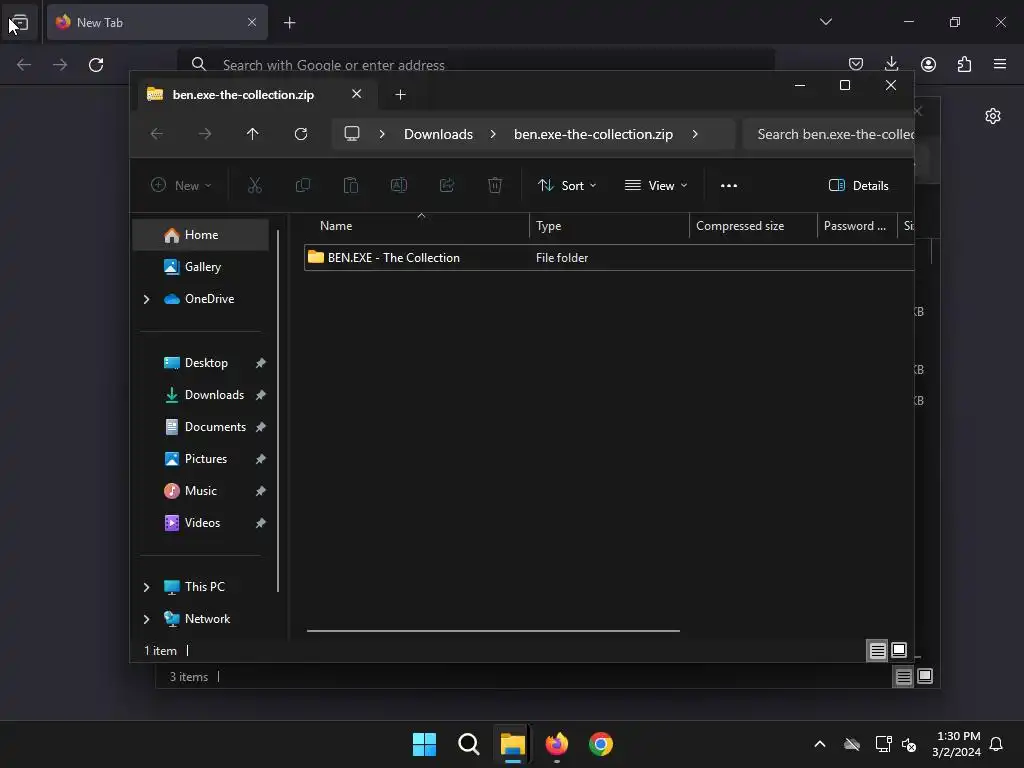
Task: Open Firefox extensions puzzle icon
Action: 964,64
